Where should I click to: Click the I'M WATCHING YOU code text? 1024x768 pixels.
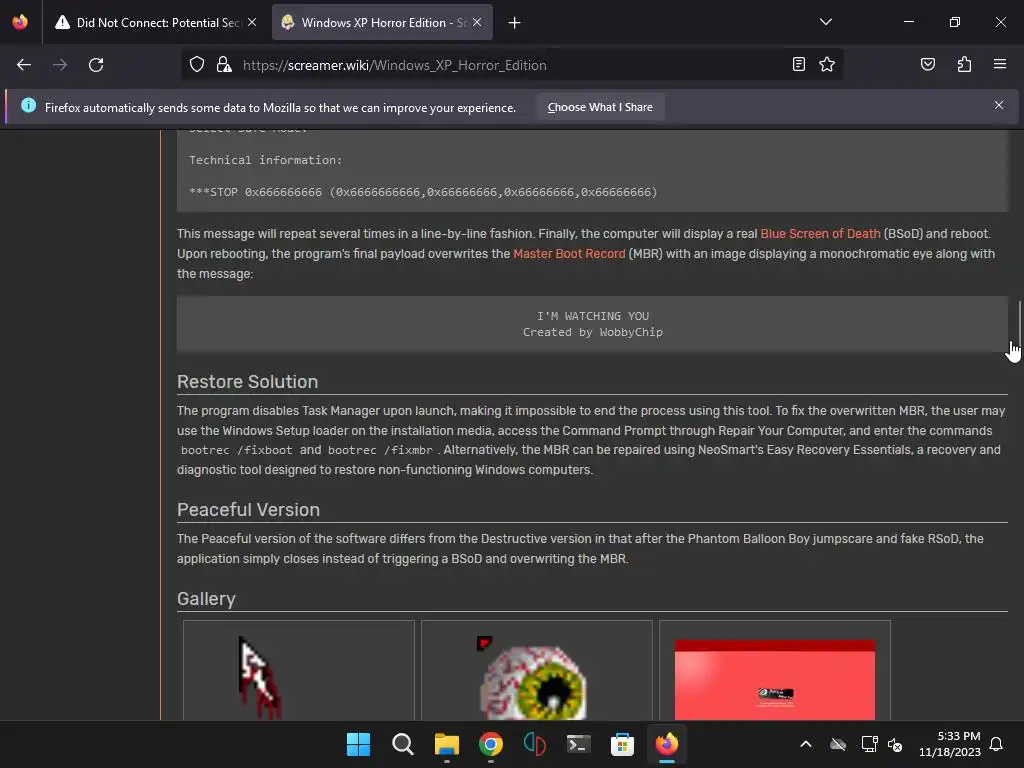[593, 316]
